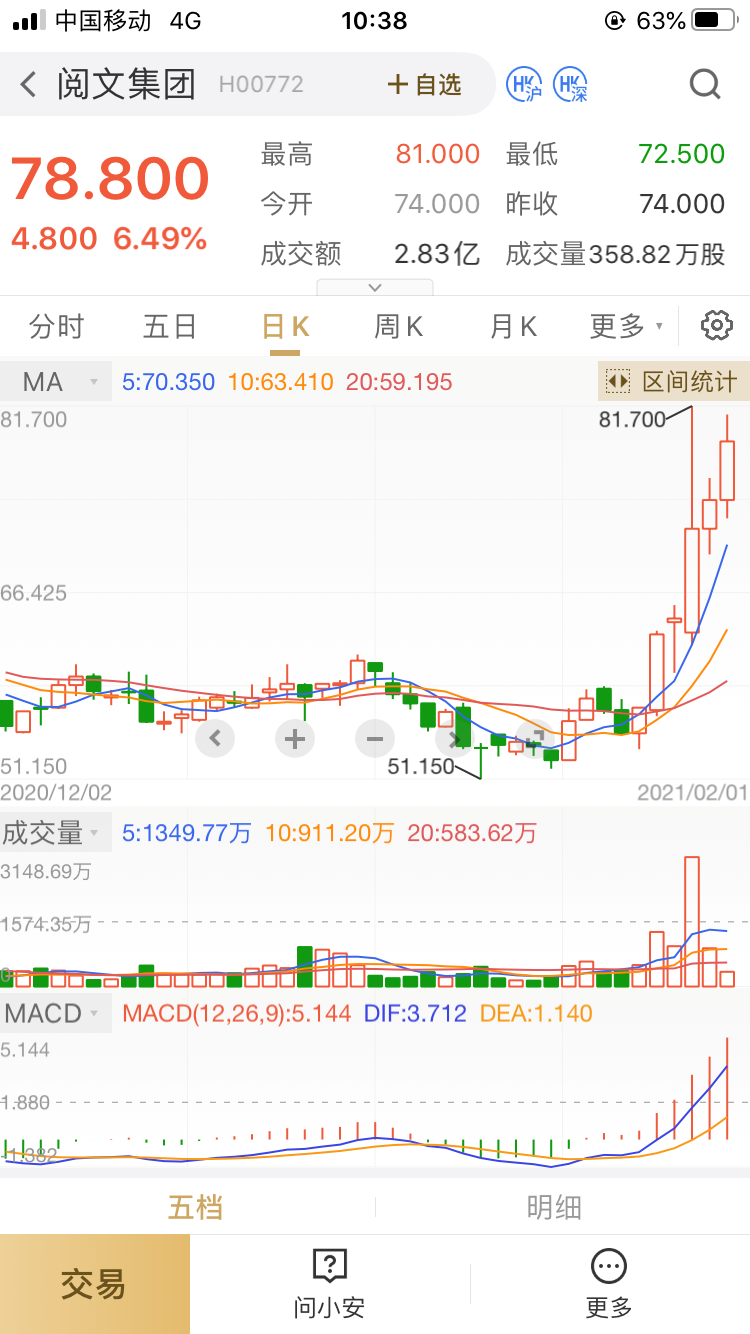The height and width of the screenshot is (1334, 750).
Task: Switch to 明细 trade details tab
Action: tap(554, 1208)
